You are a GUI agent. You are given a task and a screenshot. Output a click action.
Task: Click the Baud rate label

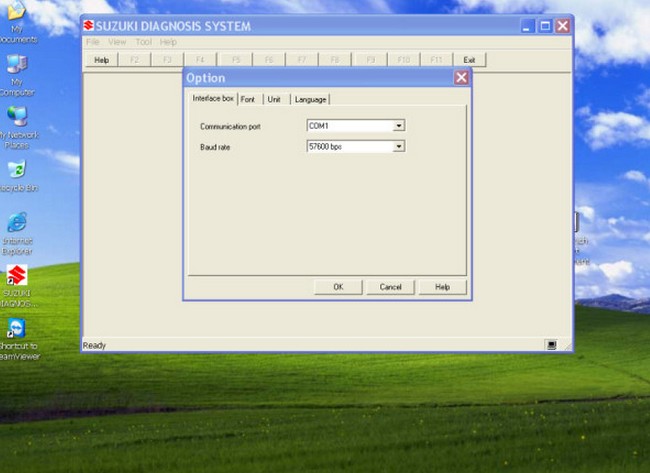pos(215,147)
